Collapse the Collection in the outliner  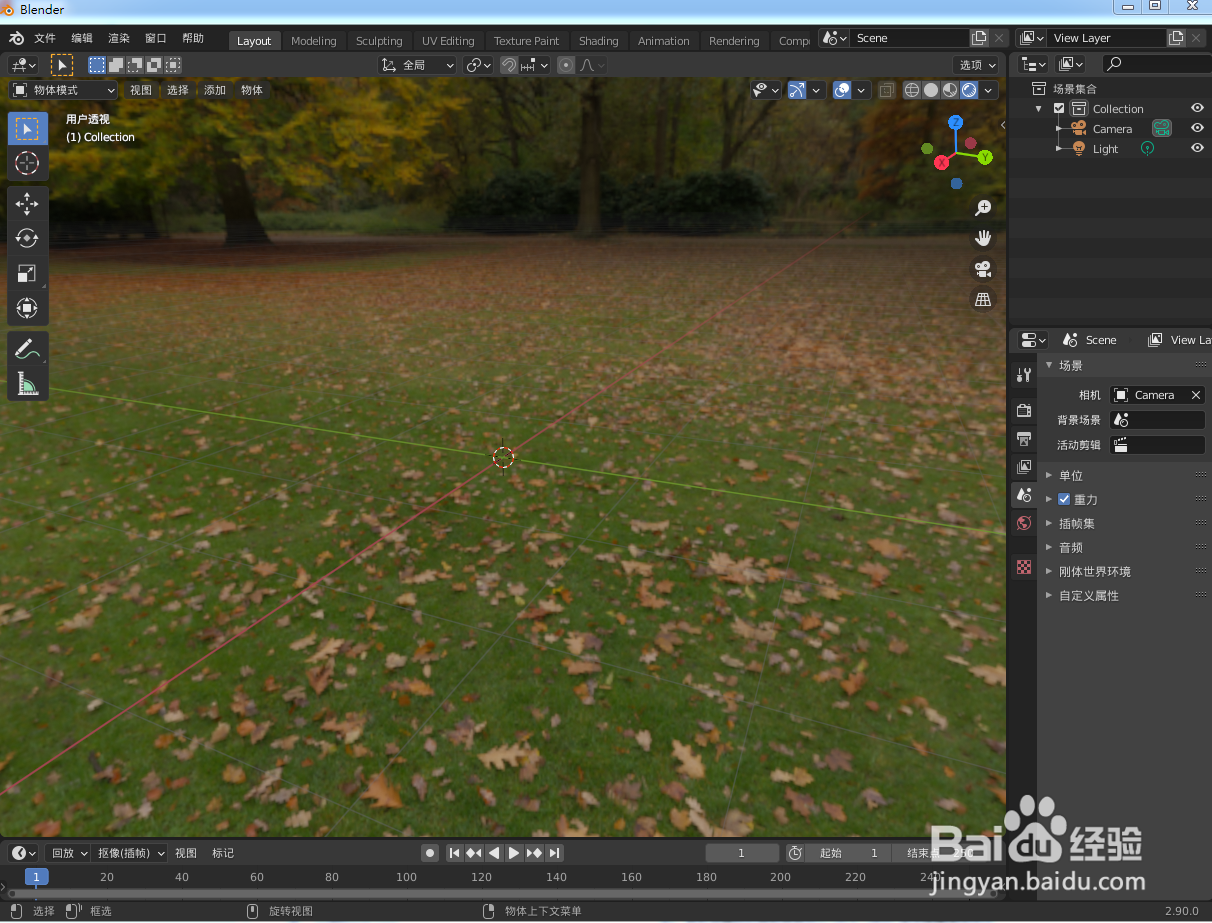pos(1037,108)
